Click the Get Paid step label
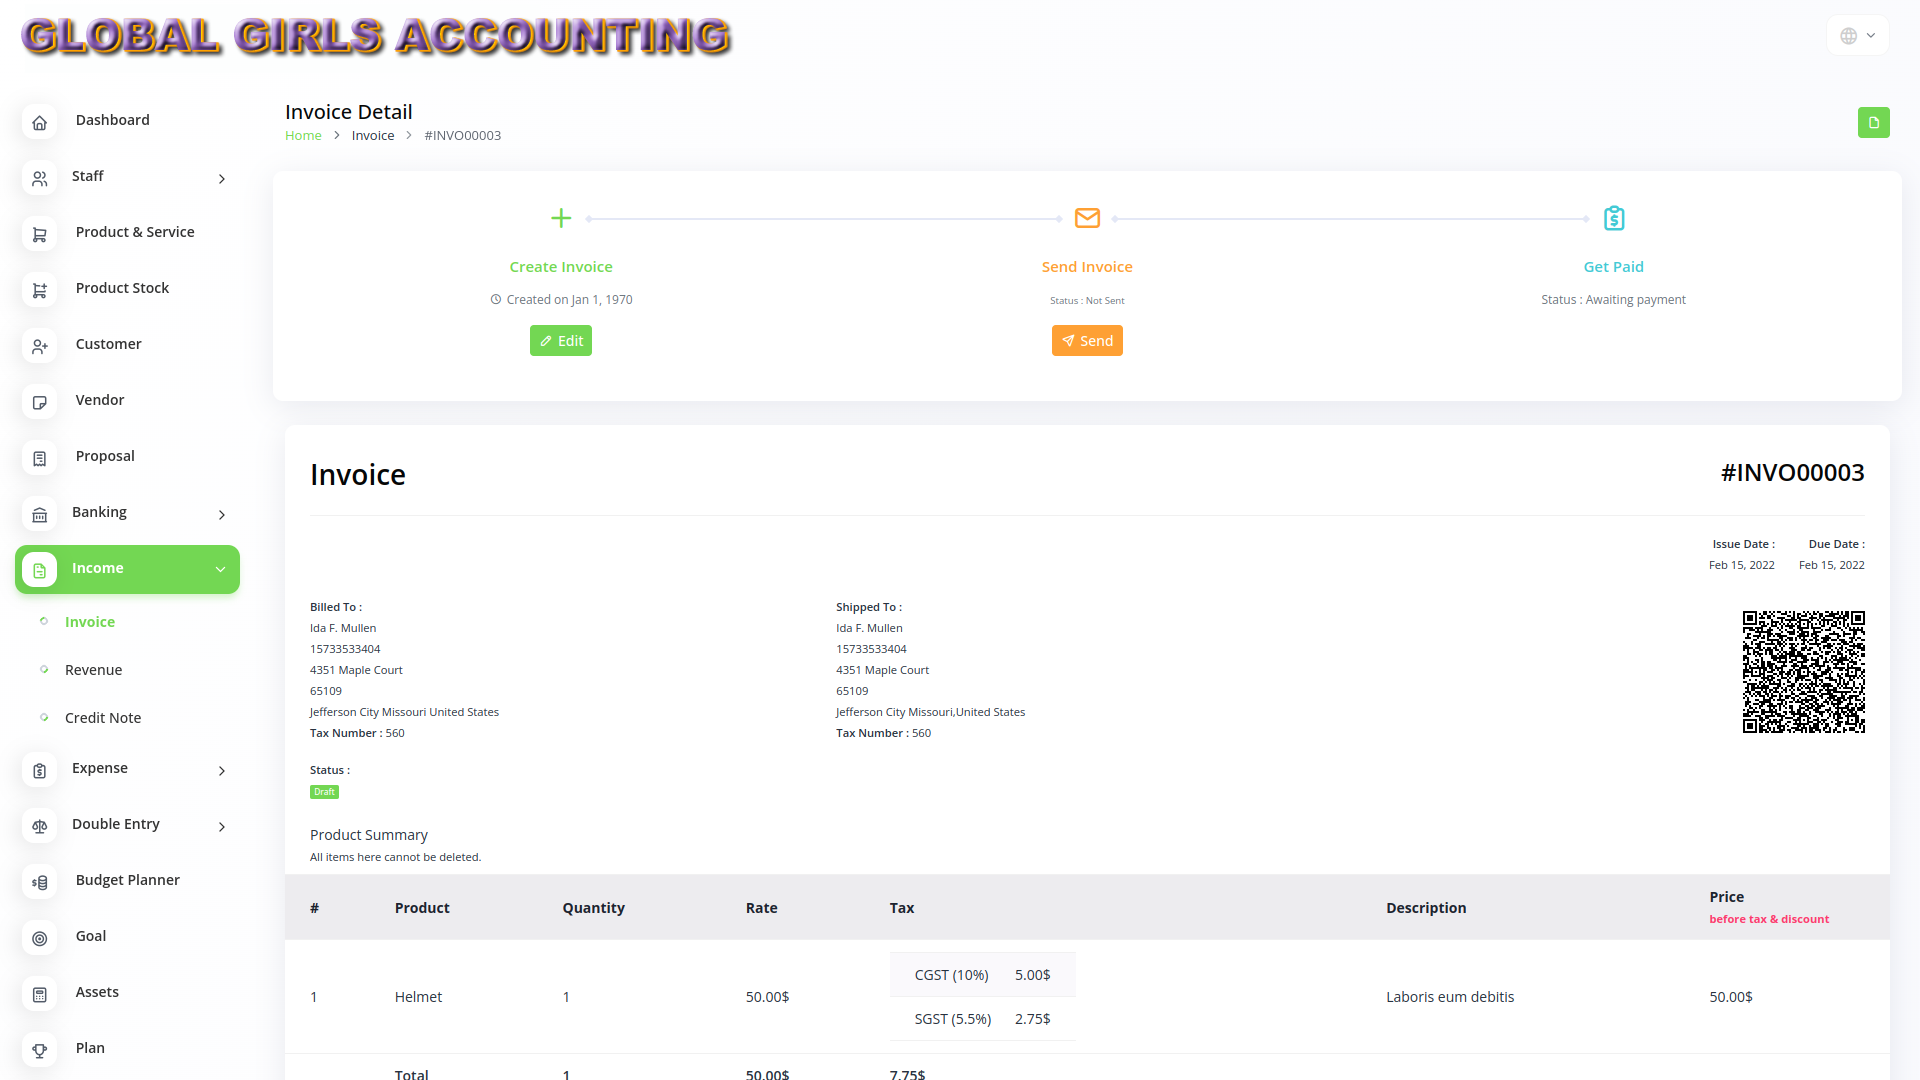Image resolution: width=1920 pixels, height=1080 pixels. pos(1613,267)
